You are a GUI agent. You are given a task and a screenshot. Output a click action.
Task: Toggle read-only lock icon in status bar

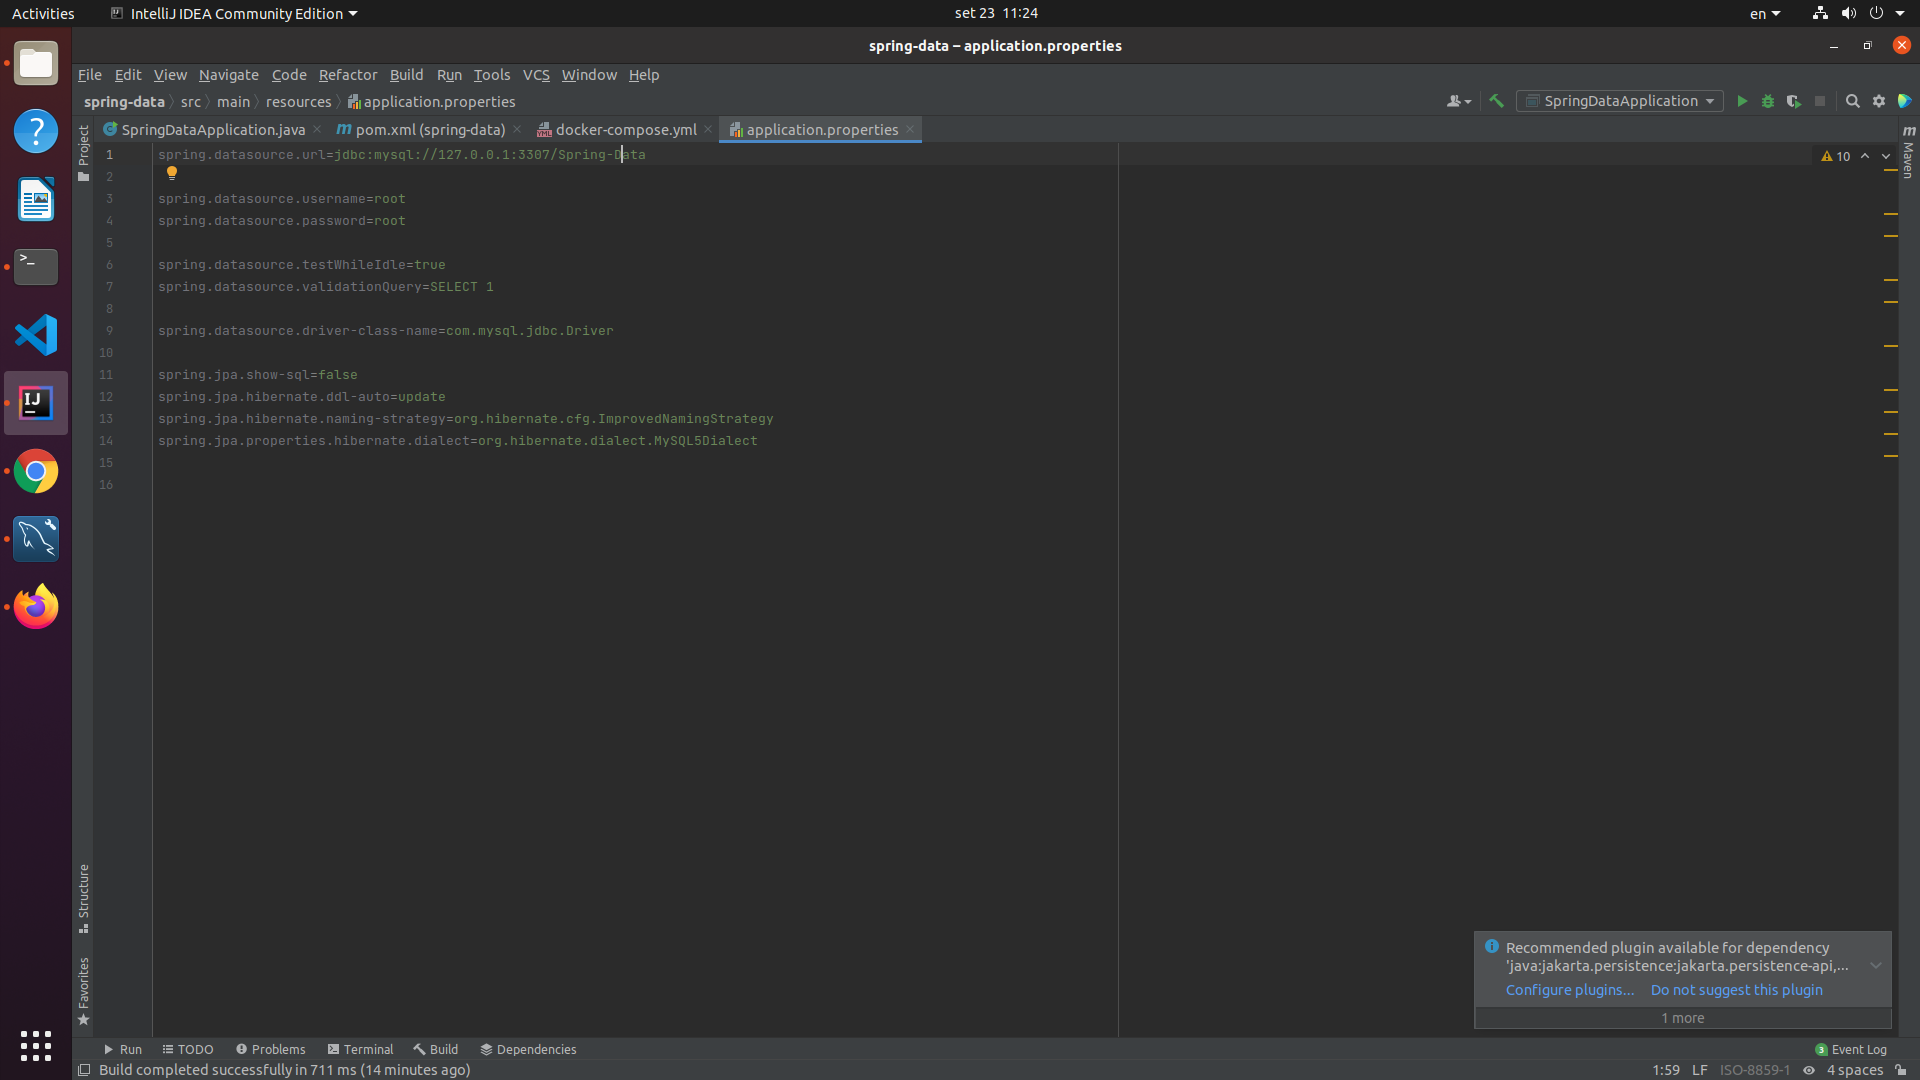(x=1901, y=1070)
